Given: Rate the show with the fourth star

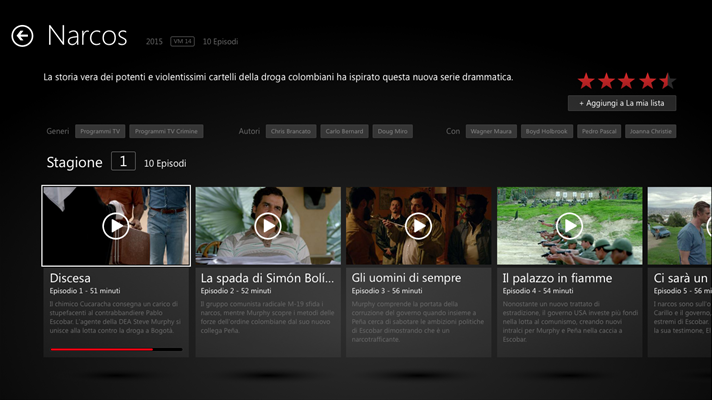Looking at the screenshot, I should click(x=647, y=81).
